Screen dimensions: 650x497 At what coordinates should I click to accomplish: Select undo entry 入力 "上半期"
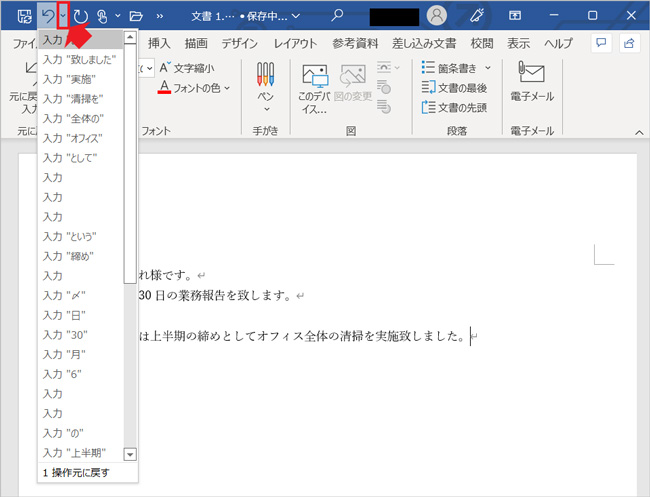tap(80, 453)
